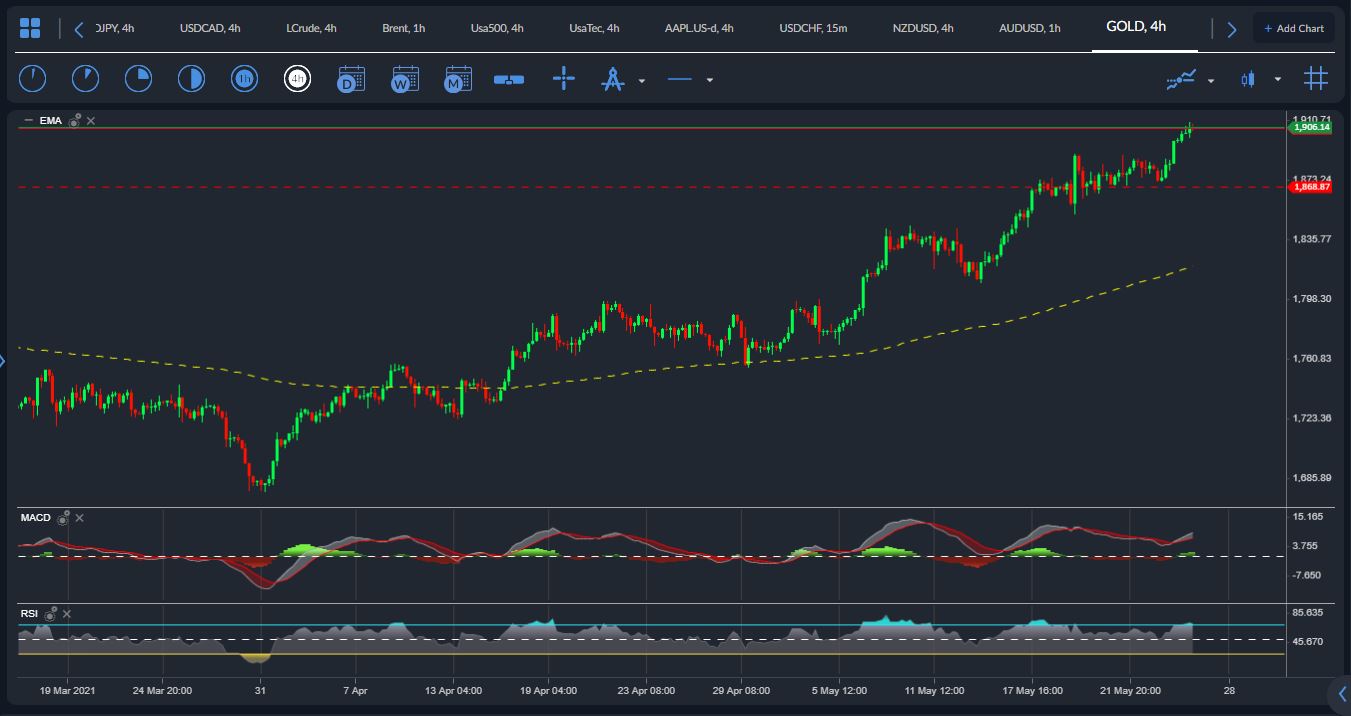Image resolution: width=1351 pixels, height=716 pixels.
Task: Select the 1-minute timeframe clock icon
Action: pos(33,79)
